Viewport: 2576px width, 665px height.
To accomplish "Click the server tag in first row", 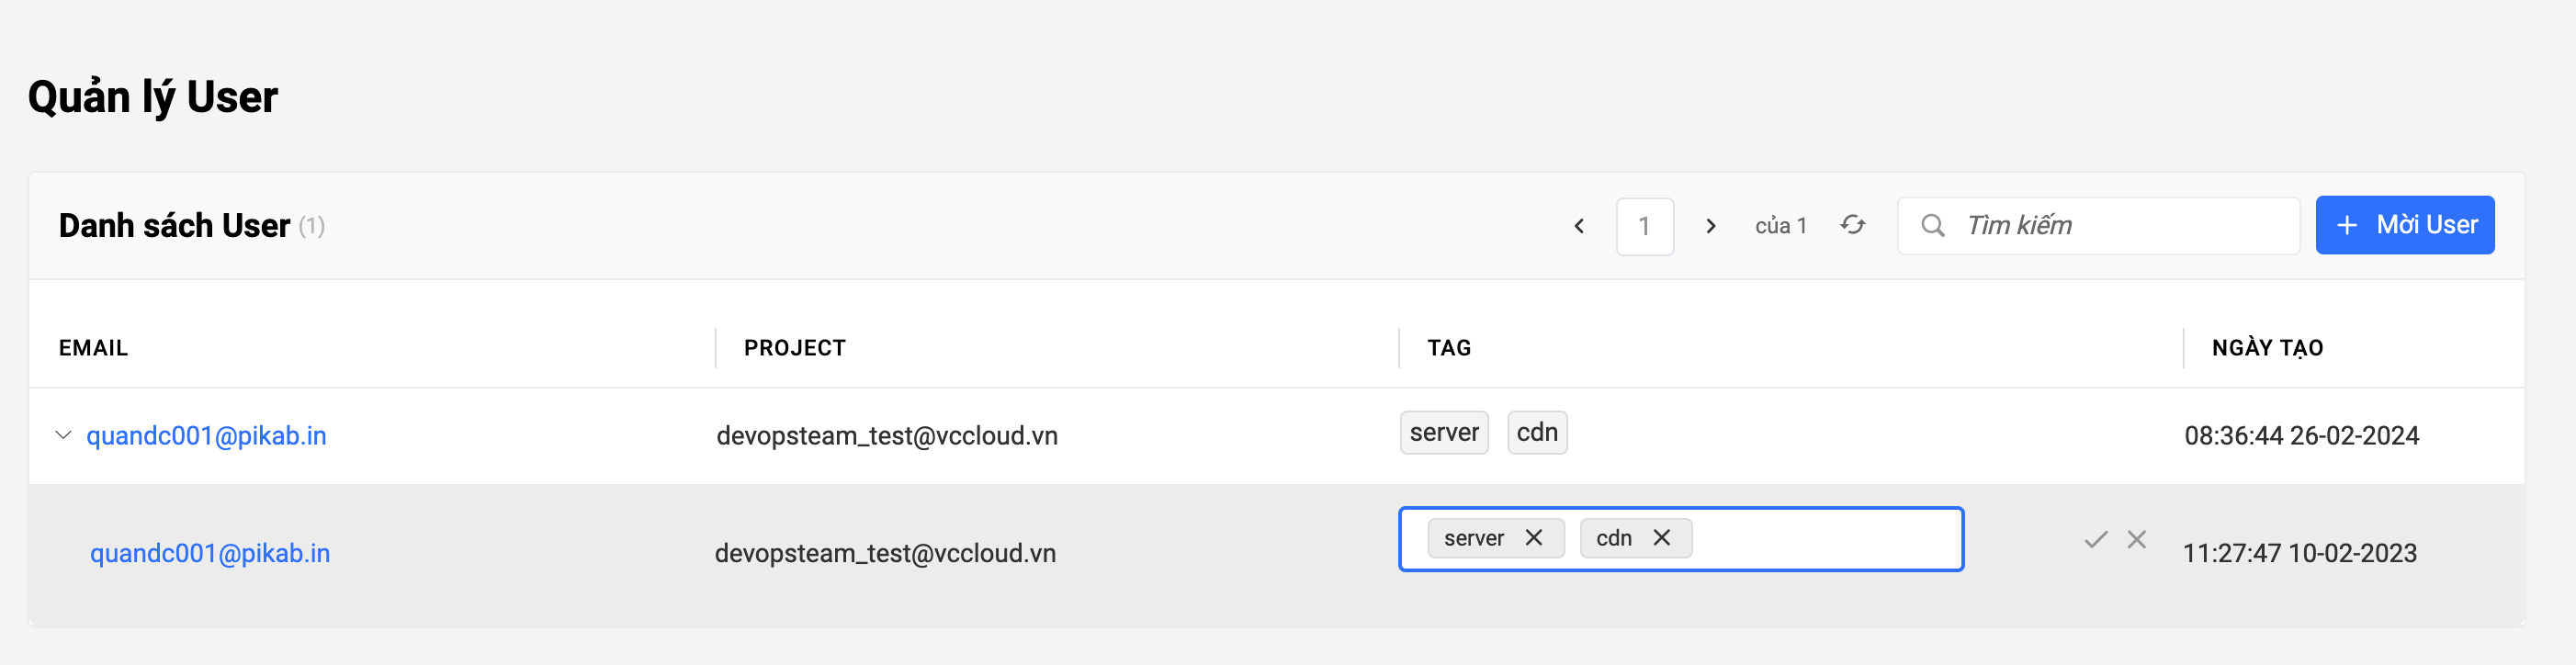I will [1443, 433].
